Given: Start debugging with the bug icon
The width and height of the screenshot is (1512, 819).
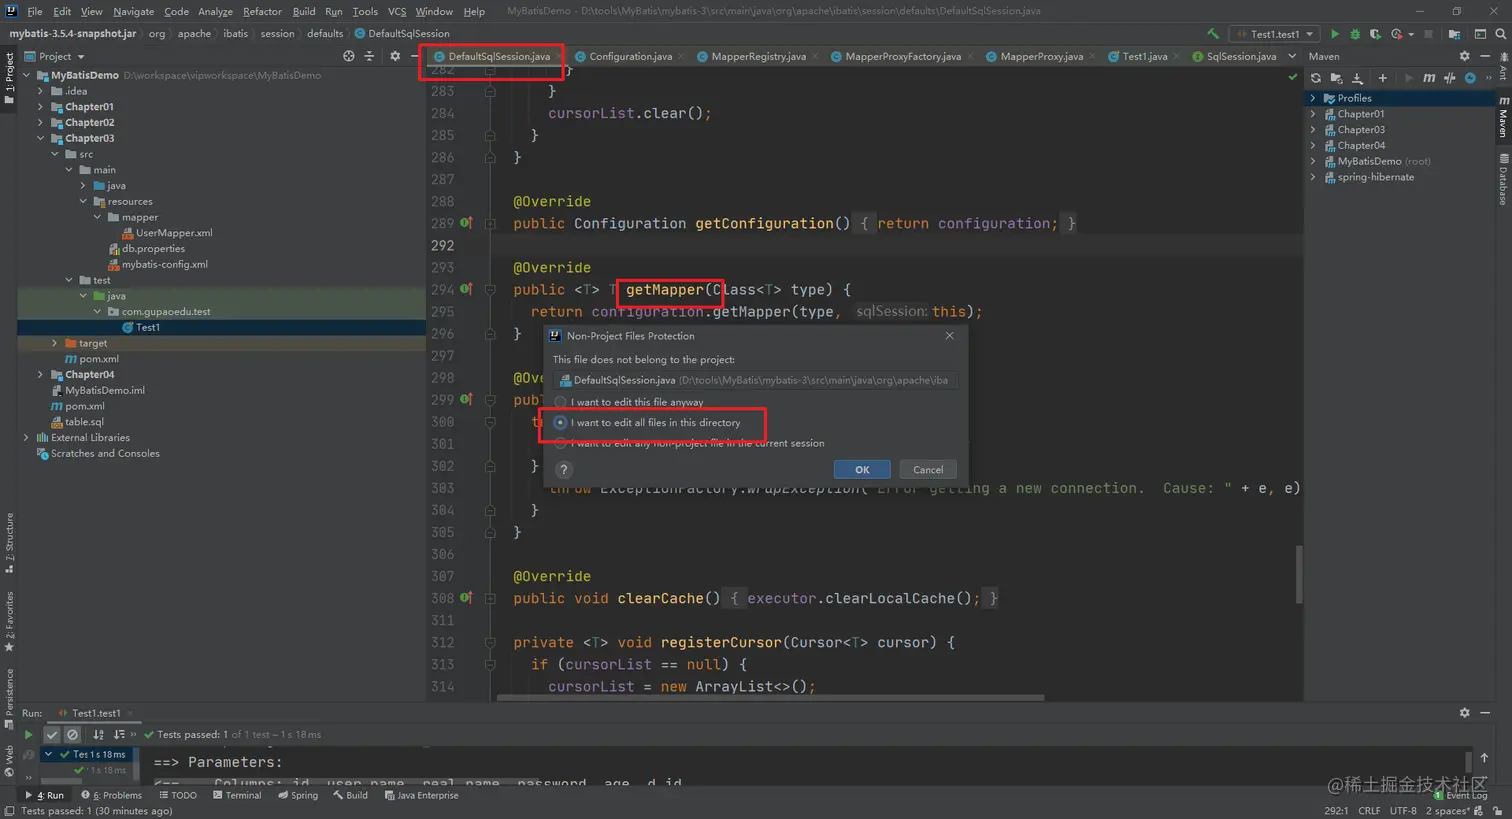Looking at the screenshot, I should pyautogui.click(x=1355, y=34).
